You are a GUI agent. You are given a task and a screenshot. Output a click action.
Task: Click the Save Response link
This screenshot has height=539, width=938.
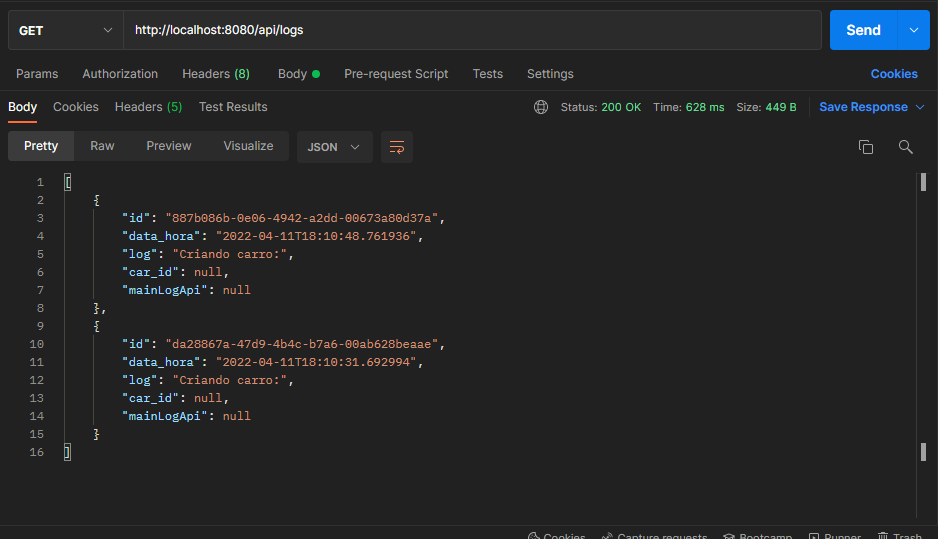[x=863, y=107]
